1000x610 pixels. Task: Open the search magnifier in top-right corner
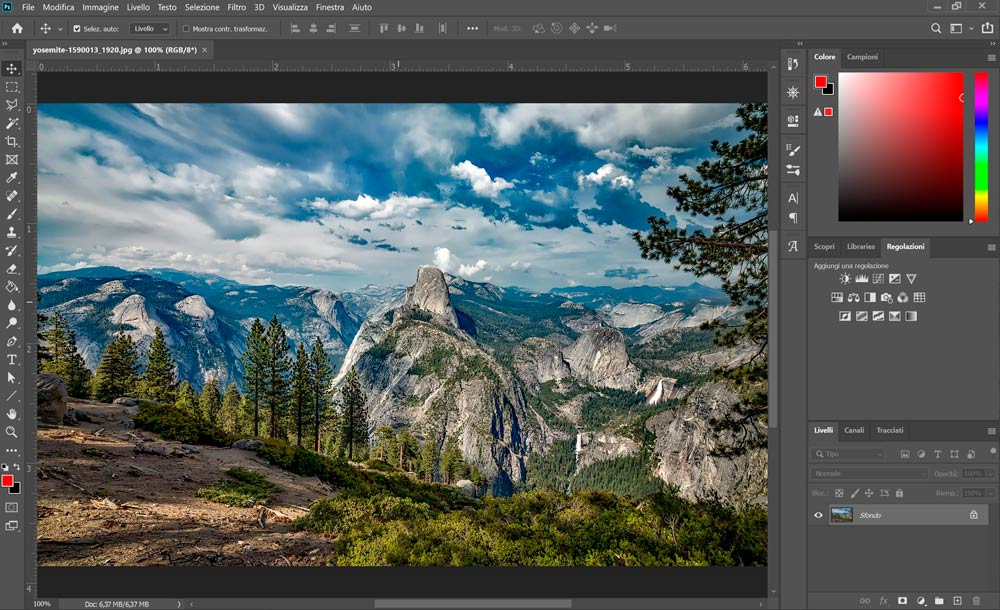(x=936, y=29)
